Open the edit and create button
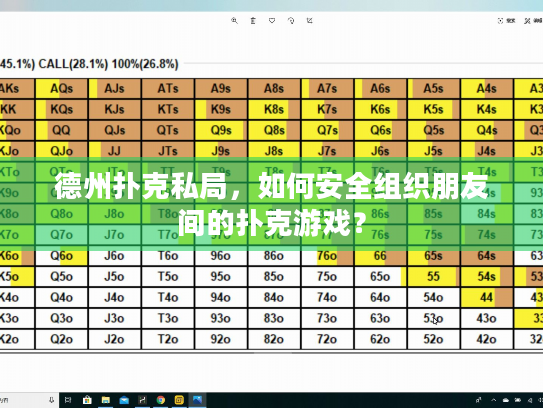Image resolution: width=543 pixels, height=408 pixels. (533, 21)
